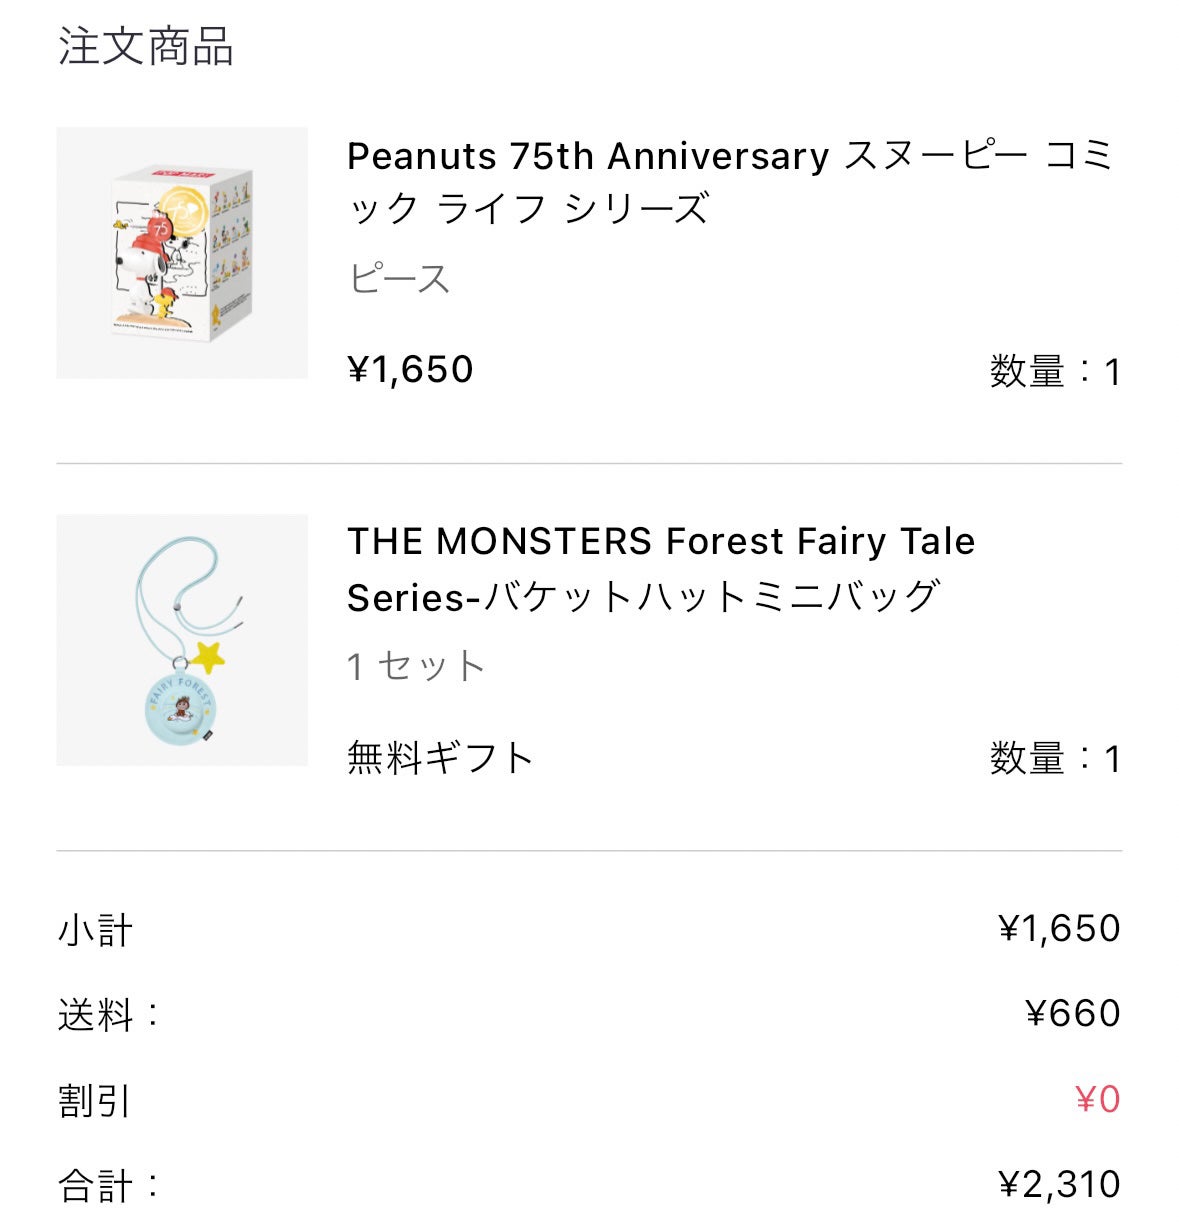Click the red ¥0 discount amount
This screenshot has width=1179, height=1230.
(1097, 1099)
